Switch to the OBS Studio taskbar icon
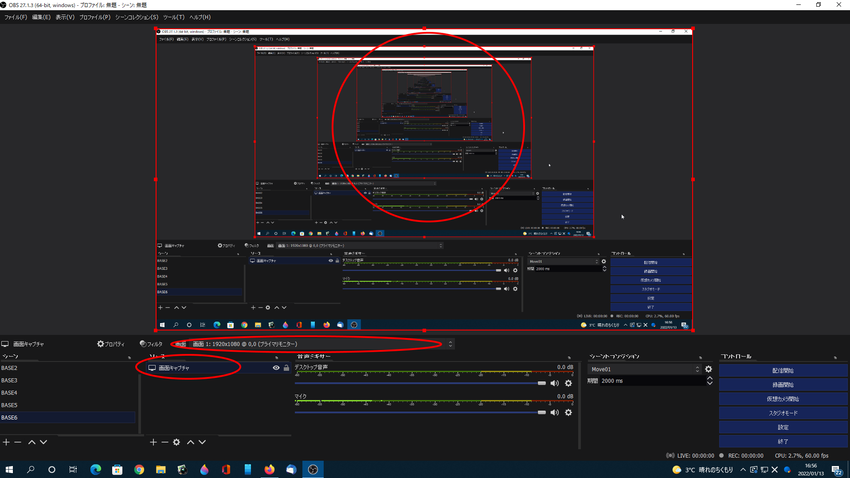850x478 pixels. pyautogui.click(x=313, y=469)
